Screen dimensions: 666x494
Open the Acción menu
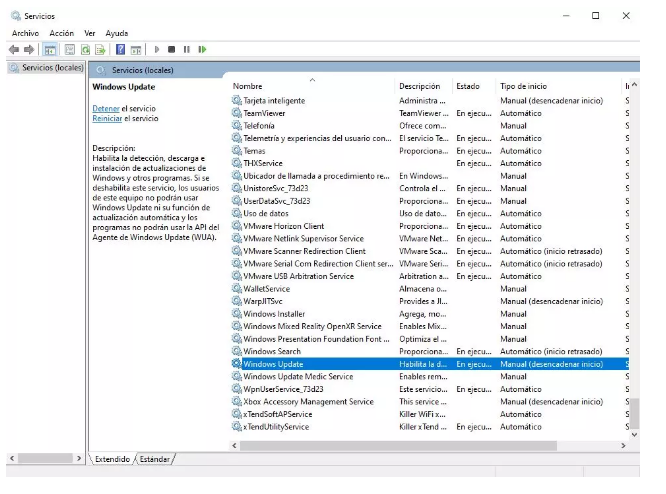point(62,33)
